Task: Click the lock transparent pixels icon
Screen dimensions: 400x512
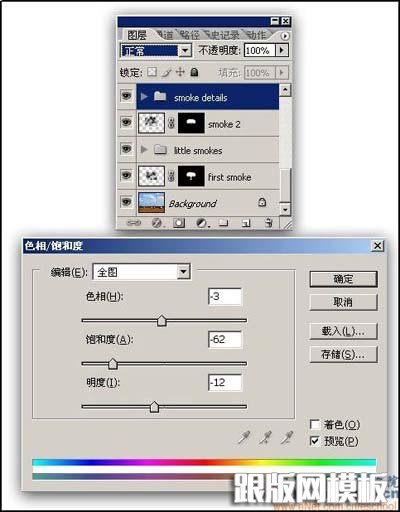Action: 152,72
